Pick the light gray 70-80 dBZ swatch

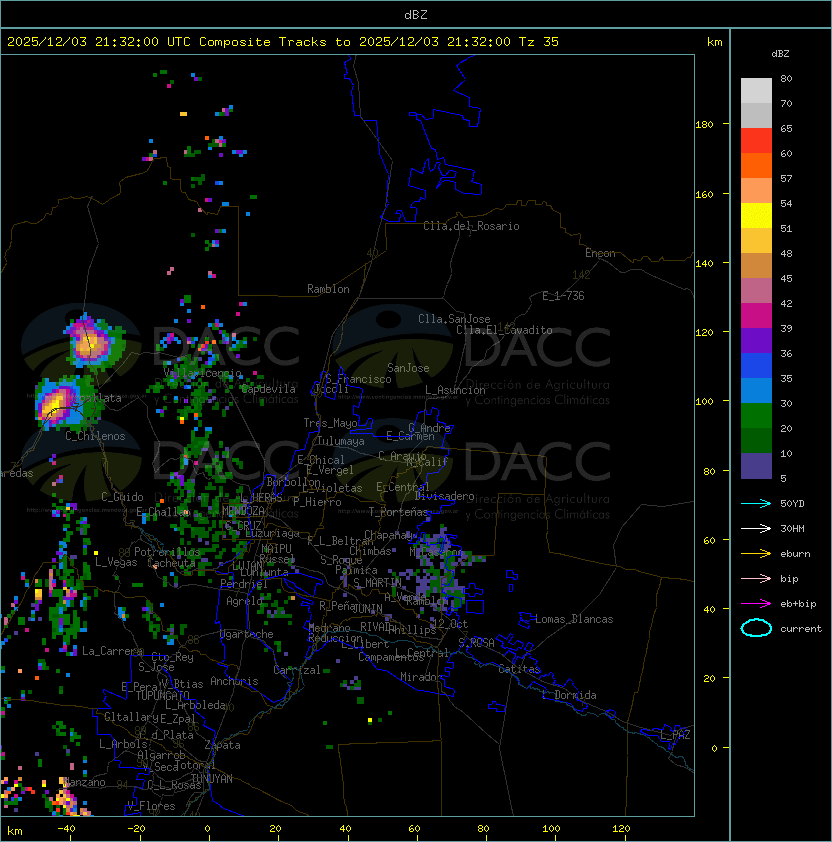point(756,91)
